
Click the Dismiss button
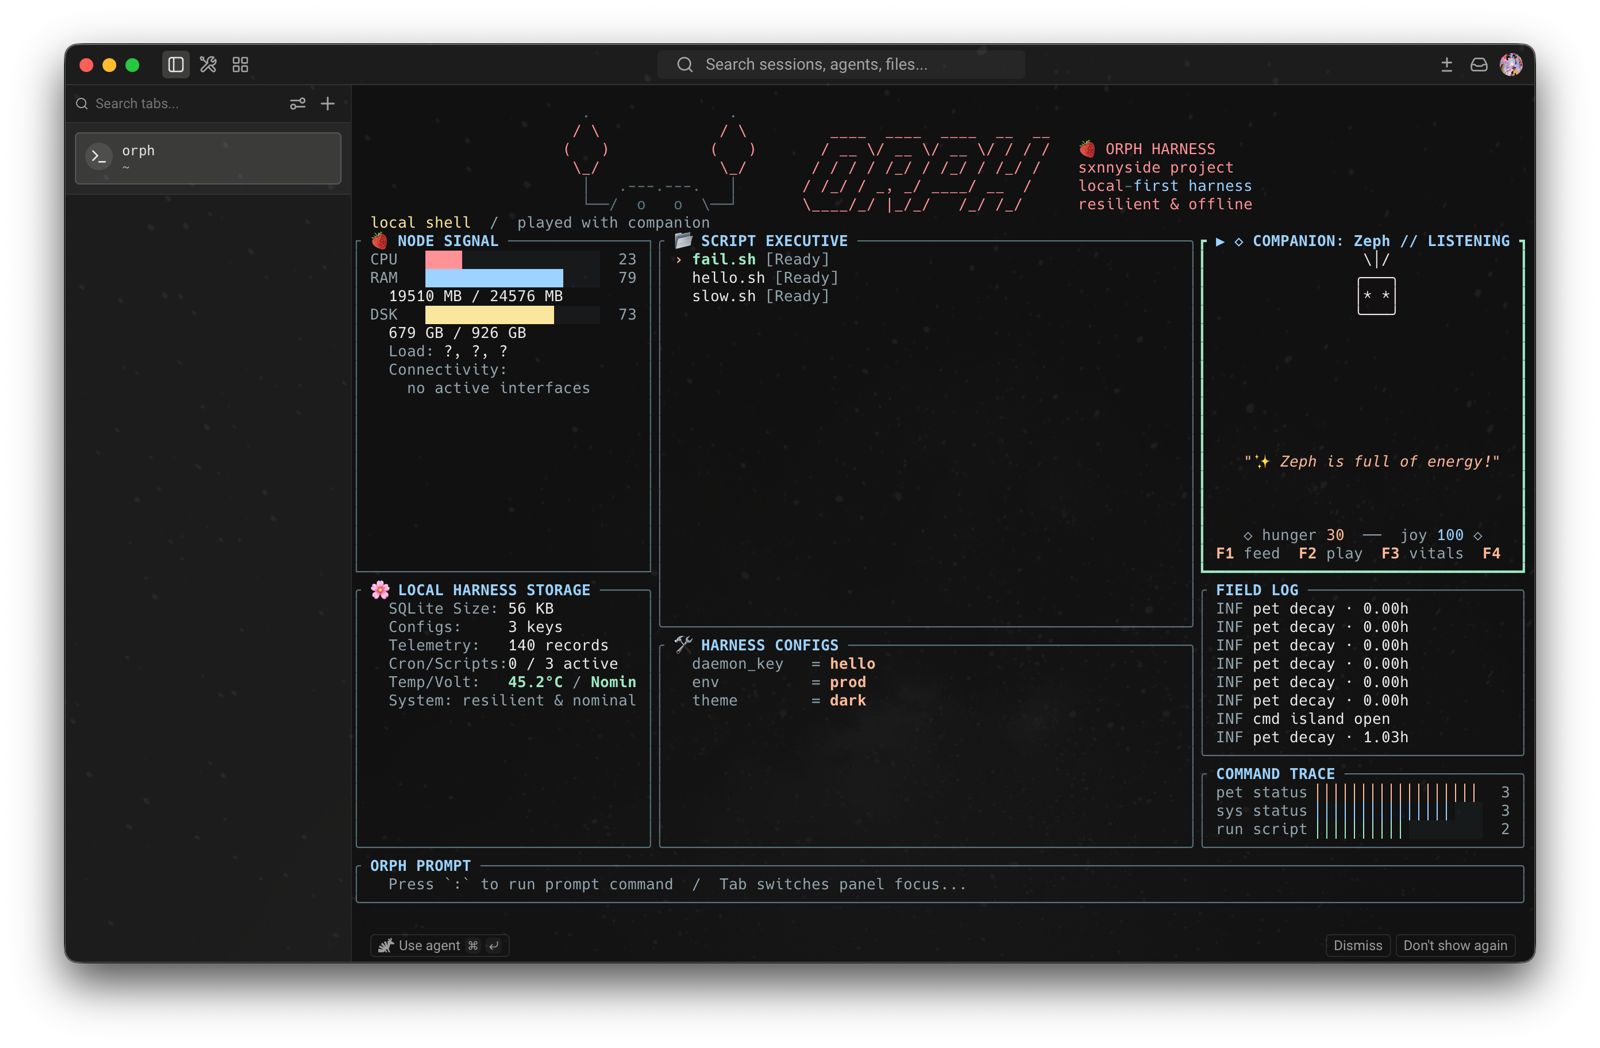click(1357, 945)
